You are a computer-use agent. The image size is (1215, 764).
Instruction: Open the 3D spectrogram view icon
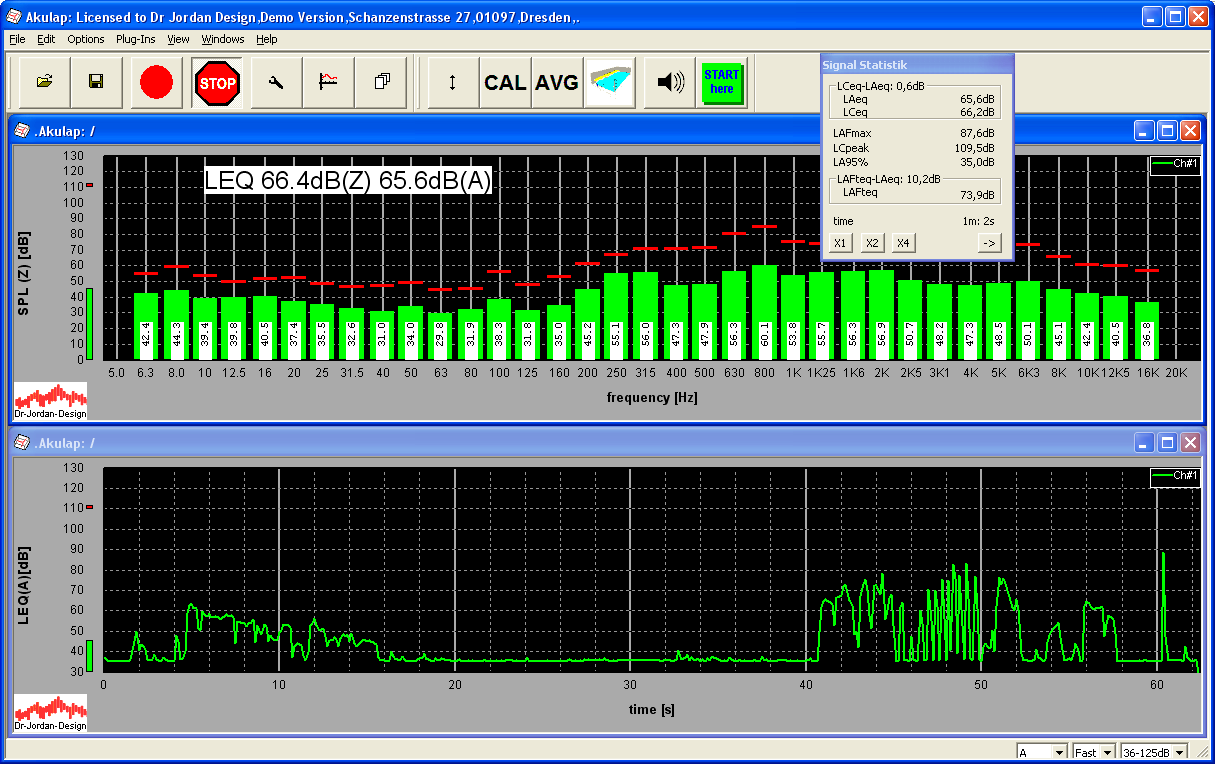pyautogui.click(x=610, y=82)
